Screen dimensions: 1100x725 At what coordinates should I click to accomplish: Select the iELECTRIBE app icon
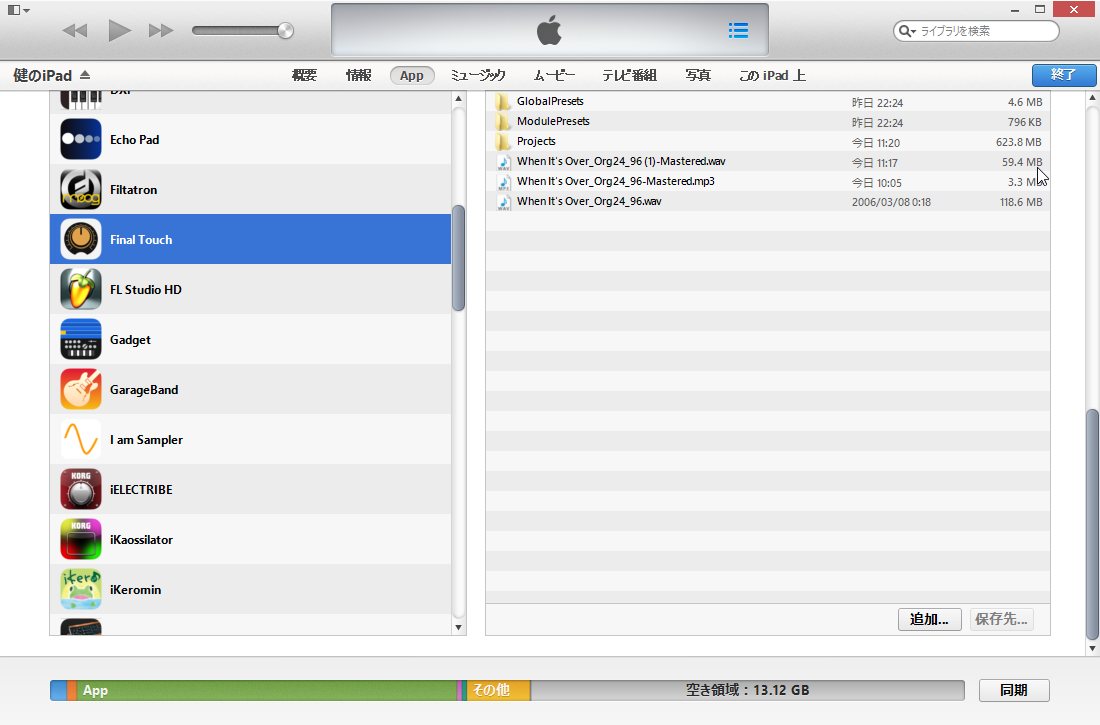[x=81, y=489]
